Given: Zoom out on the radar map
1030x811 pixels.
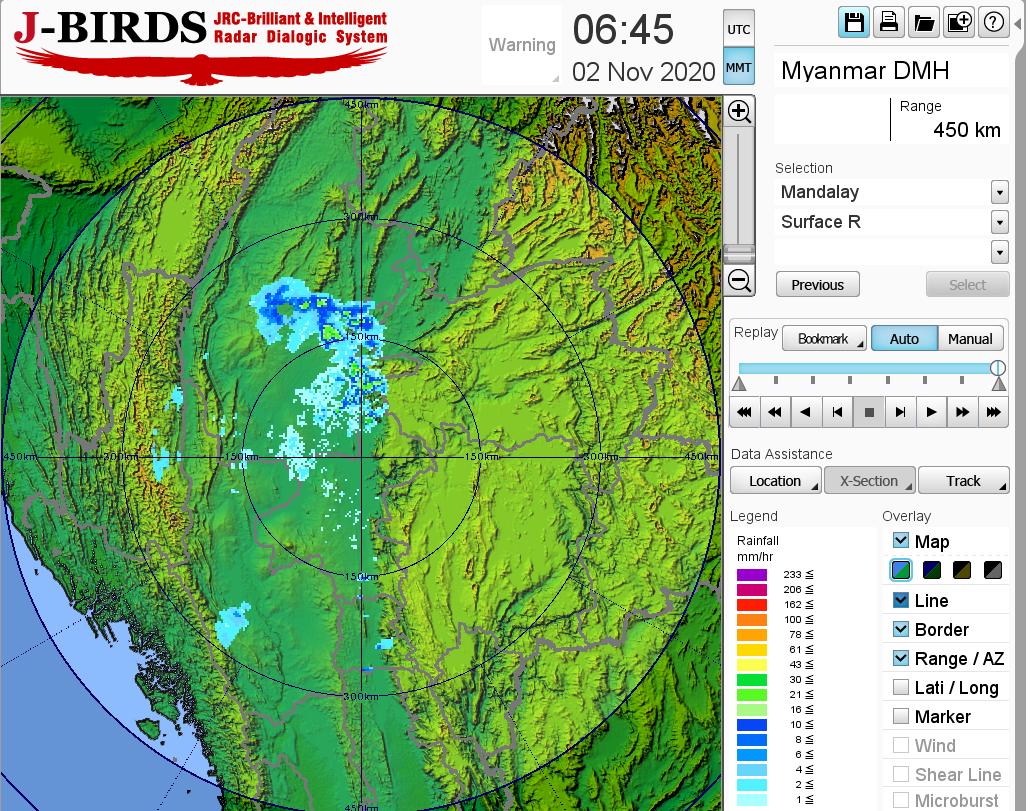Looking at the screenshot, I should [739, 281].
